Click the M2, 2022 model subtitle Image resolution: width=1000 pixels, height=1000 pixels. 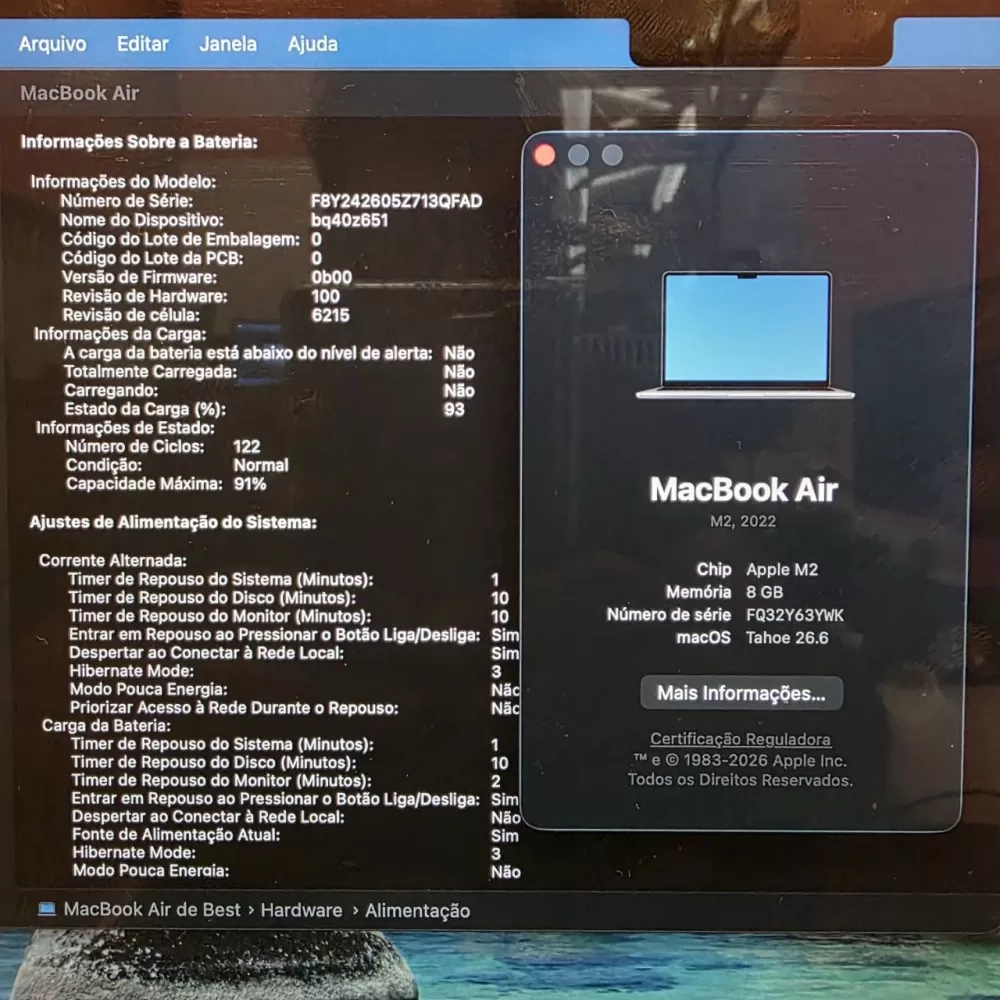pyautogui.click(x=743, y=521)
